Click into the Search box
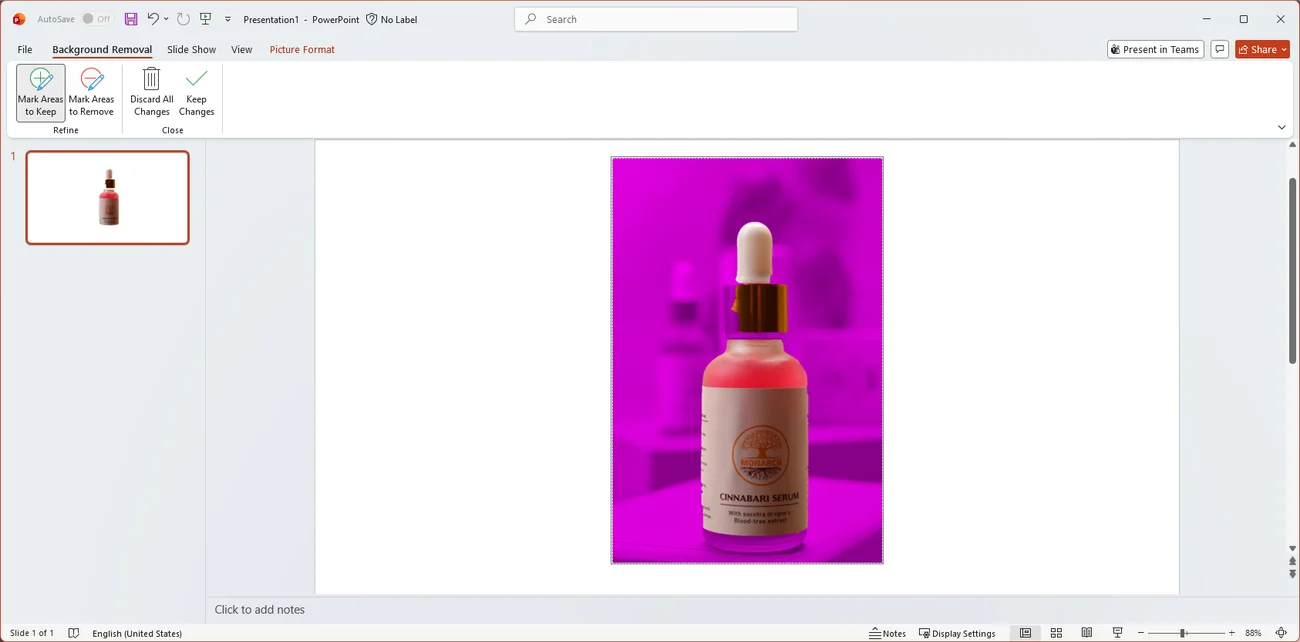 (x=656, y=19)
